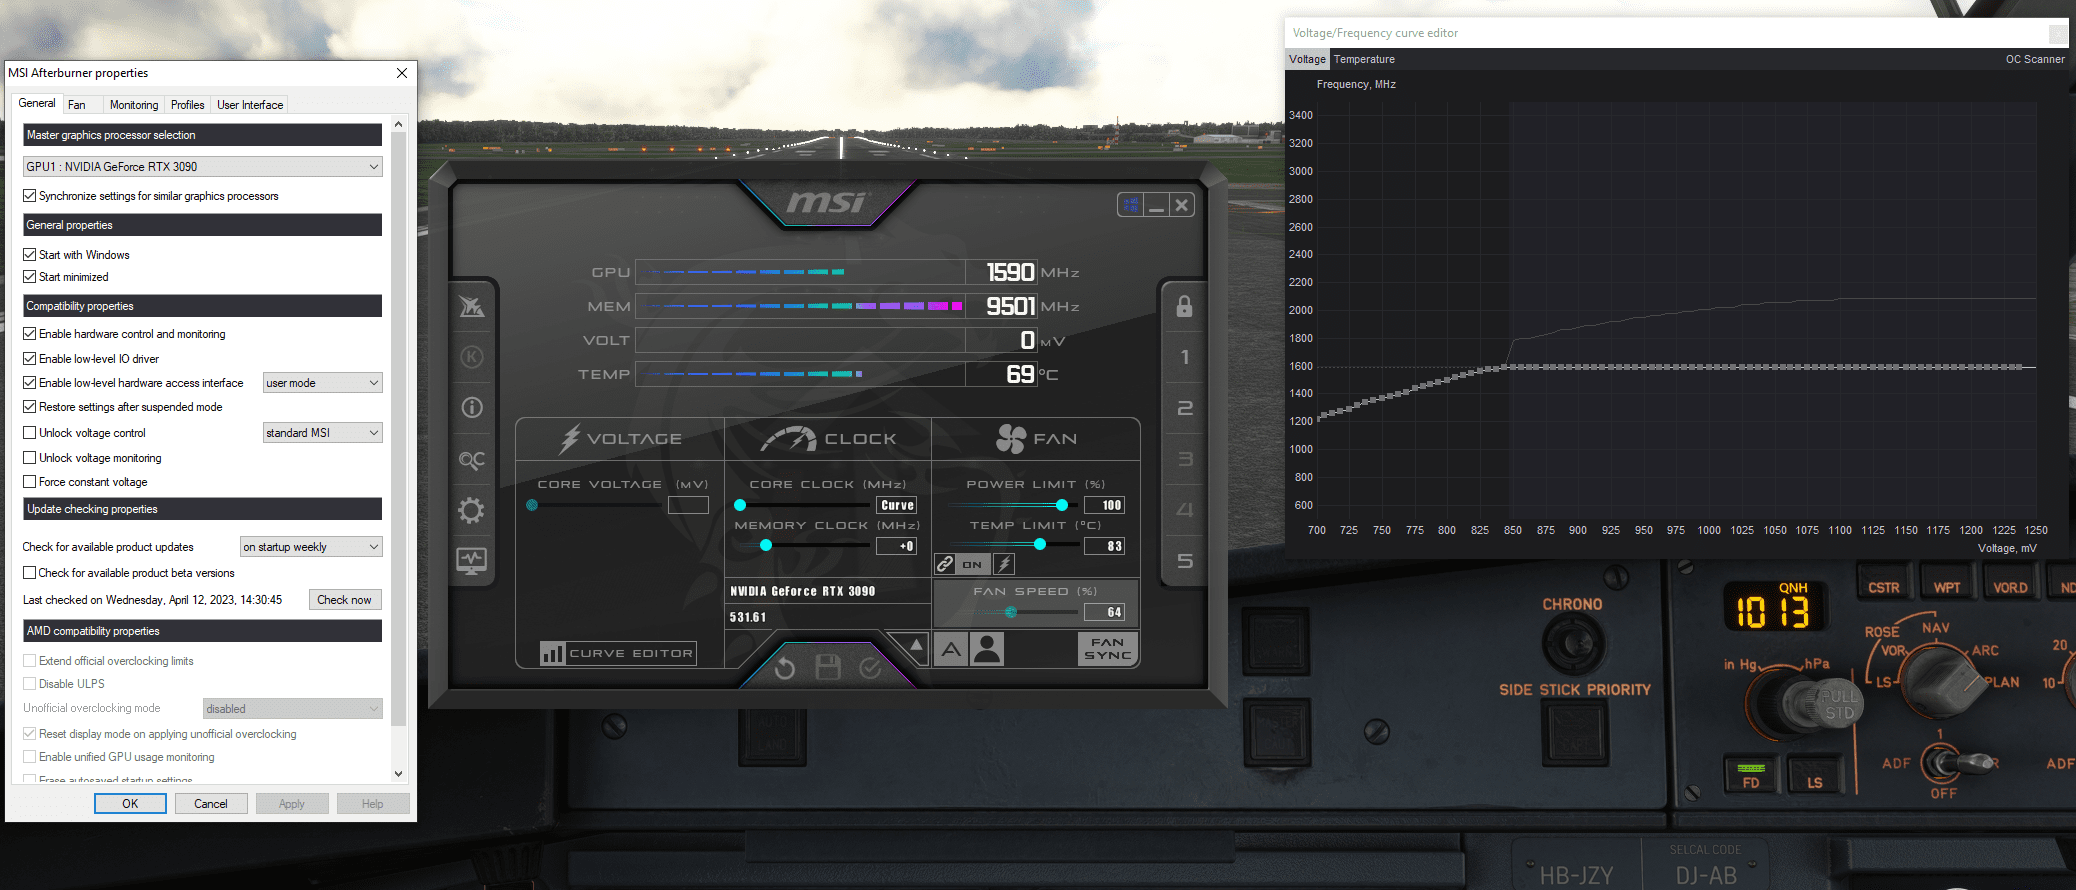
Task: Switch to the User Interface tab
Action: [250, 105]
